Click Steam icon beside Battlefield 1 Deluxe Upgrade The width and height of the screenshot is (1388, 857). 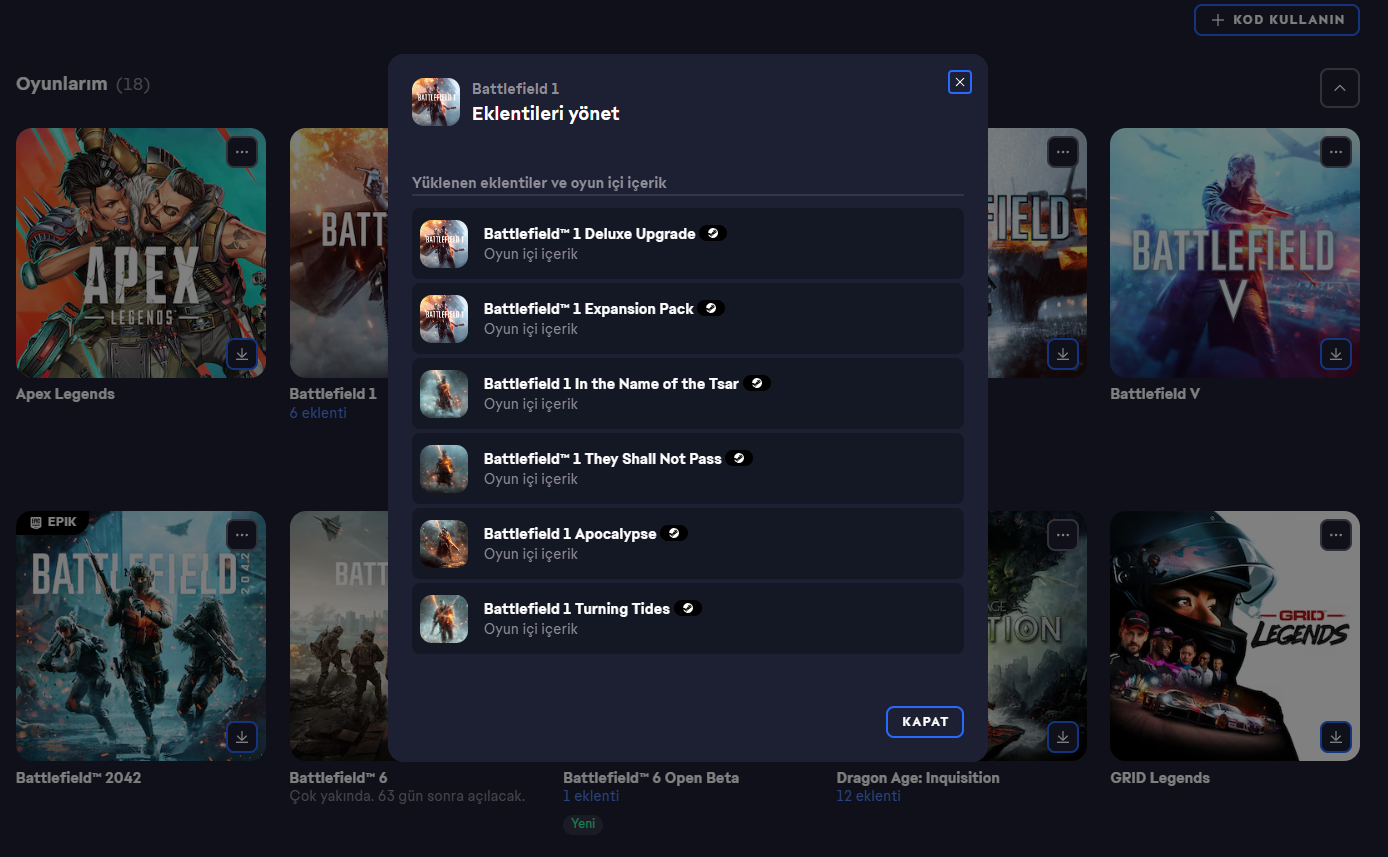[714, 233]
